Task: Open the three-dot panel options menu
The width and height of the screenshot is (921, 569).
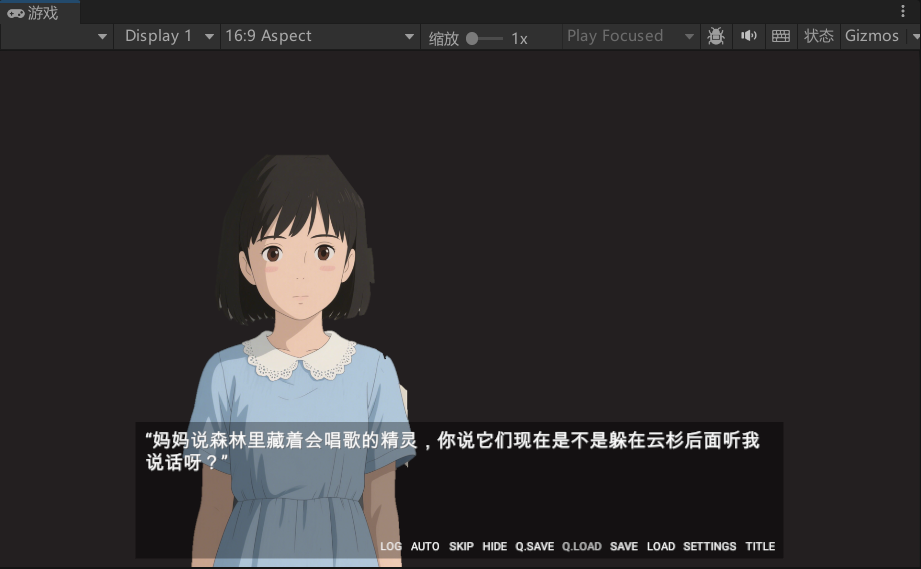Action: pyautogui.click(x=903, y=11)
